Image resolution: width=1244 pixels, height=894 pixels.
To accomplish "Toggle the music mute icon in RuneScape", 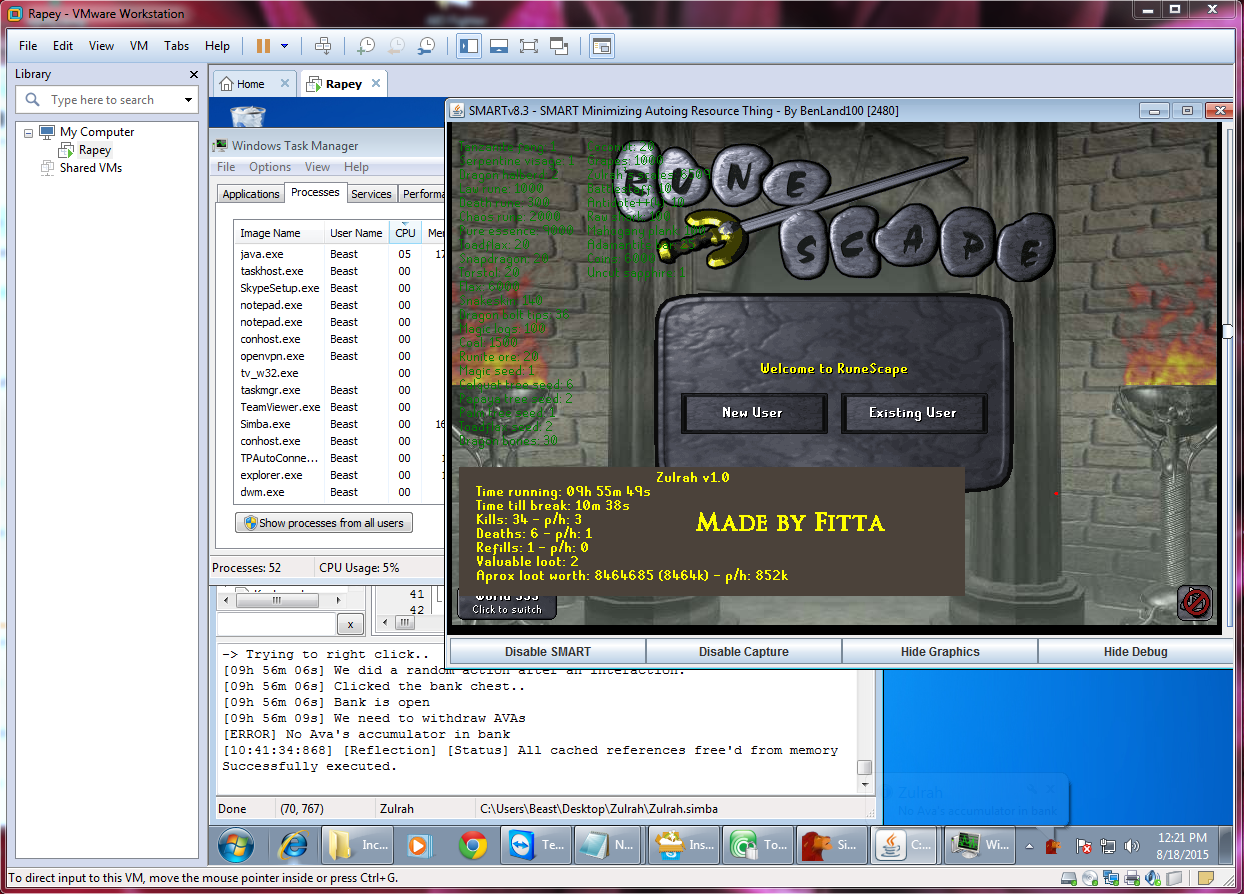I will tap(1195, 602).
